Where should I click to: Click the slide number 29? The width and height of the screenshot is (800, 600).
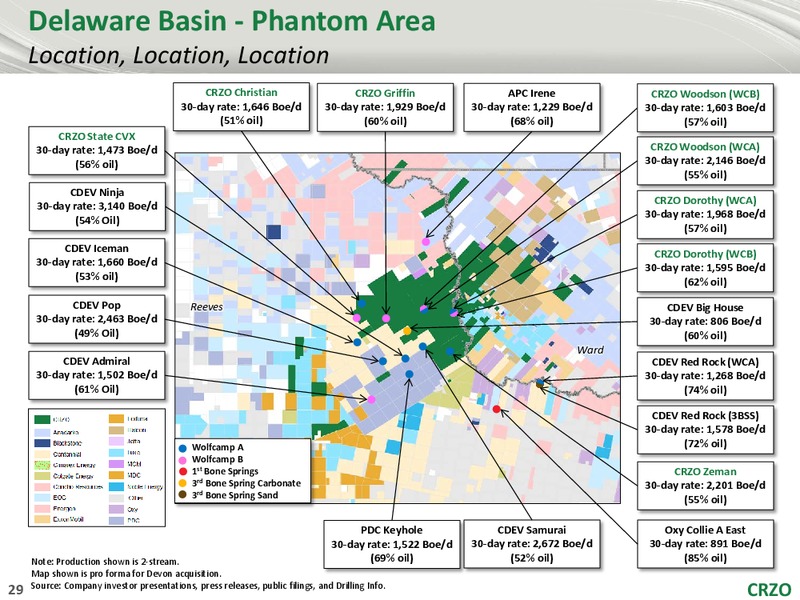(16, 590)
